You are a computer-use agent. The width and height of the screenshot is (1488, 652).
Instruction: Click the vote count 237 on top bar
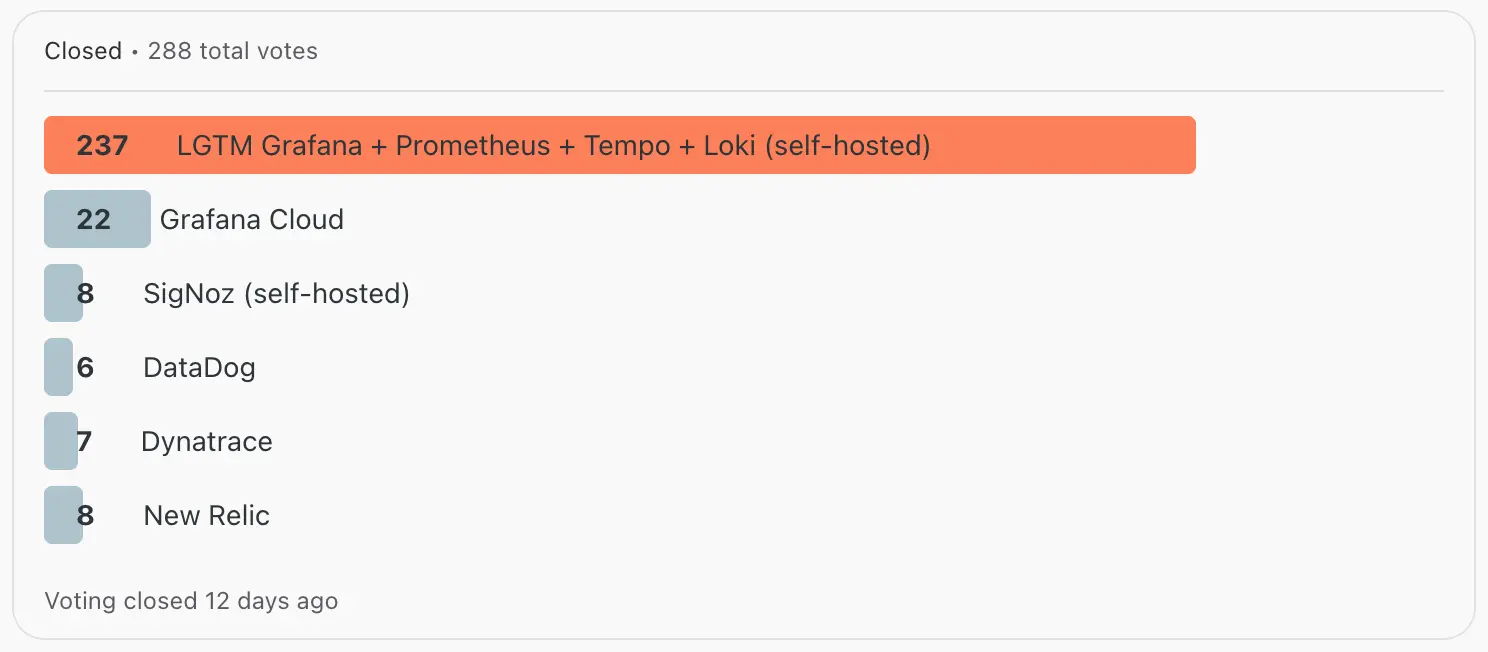pos(102,145)
